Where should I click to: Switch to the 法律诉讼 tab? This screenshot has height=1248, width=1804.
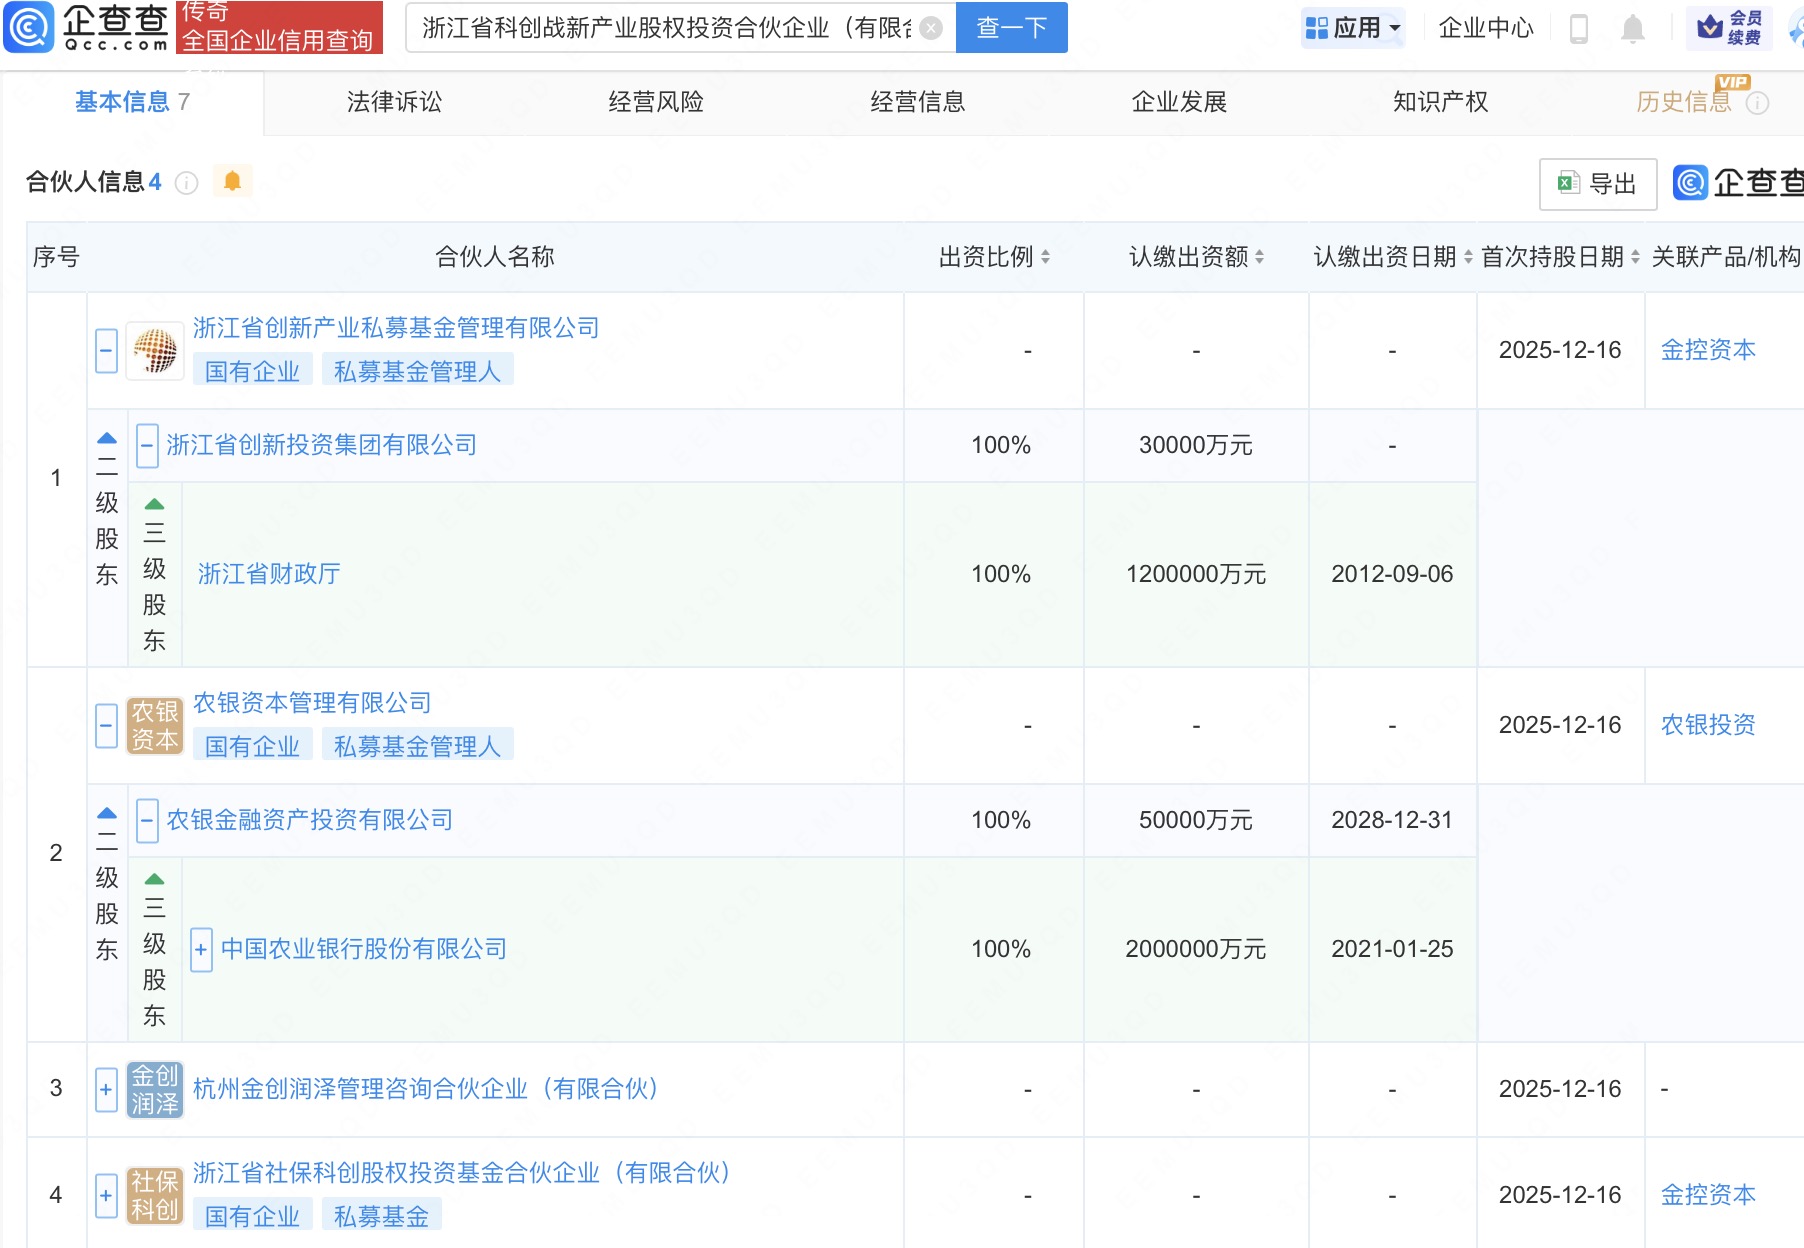pos(394,102)
